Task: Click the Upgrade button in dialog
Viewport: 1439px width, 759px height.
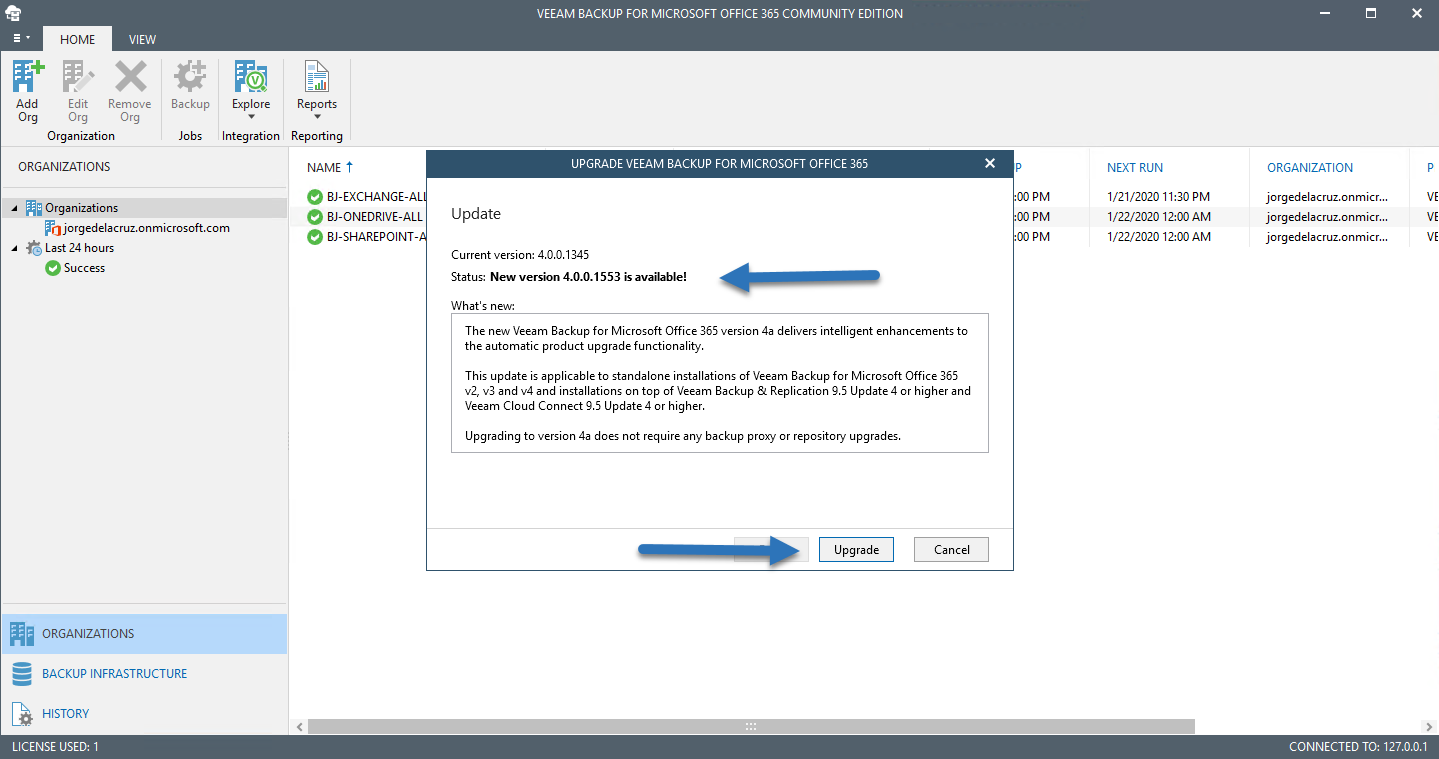Action: [x=856, y=550]
